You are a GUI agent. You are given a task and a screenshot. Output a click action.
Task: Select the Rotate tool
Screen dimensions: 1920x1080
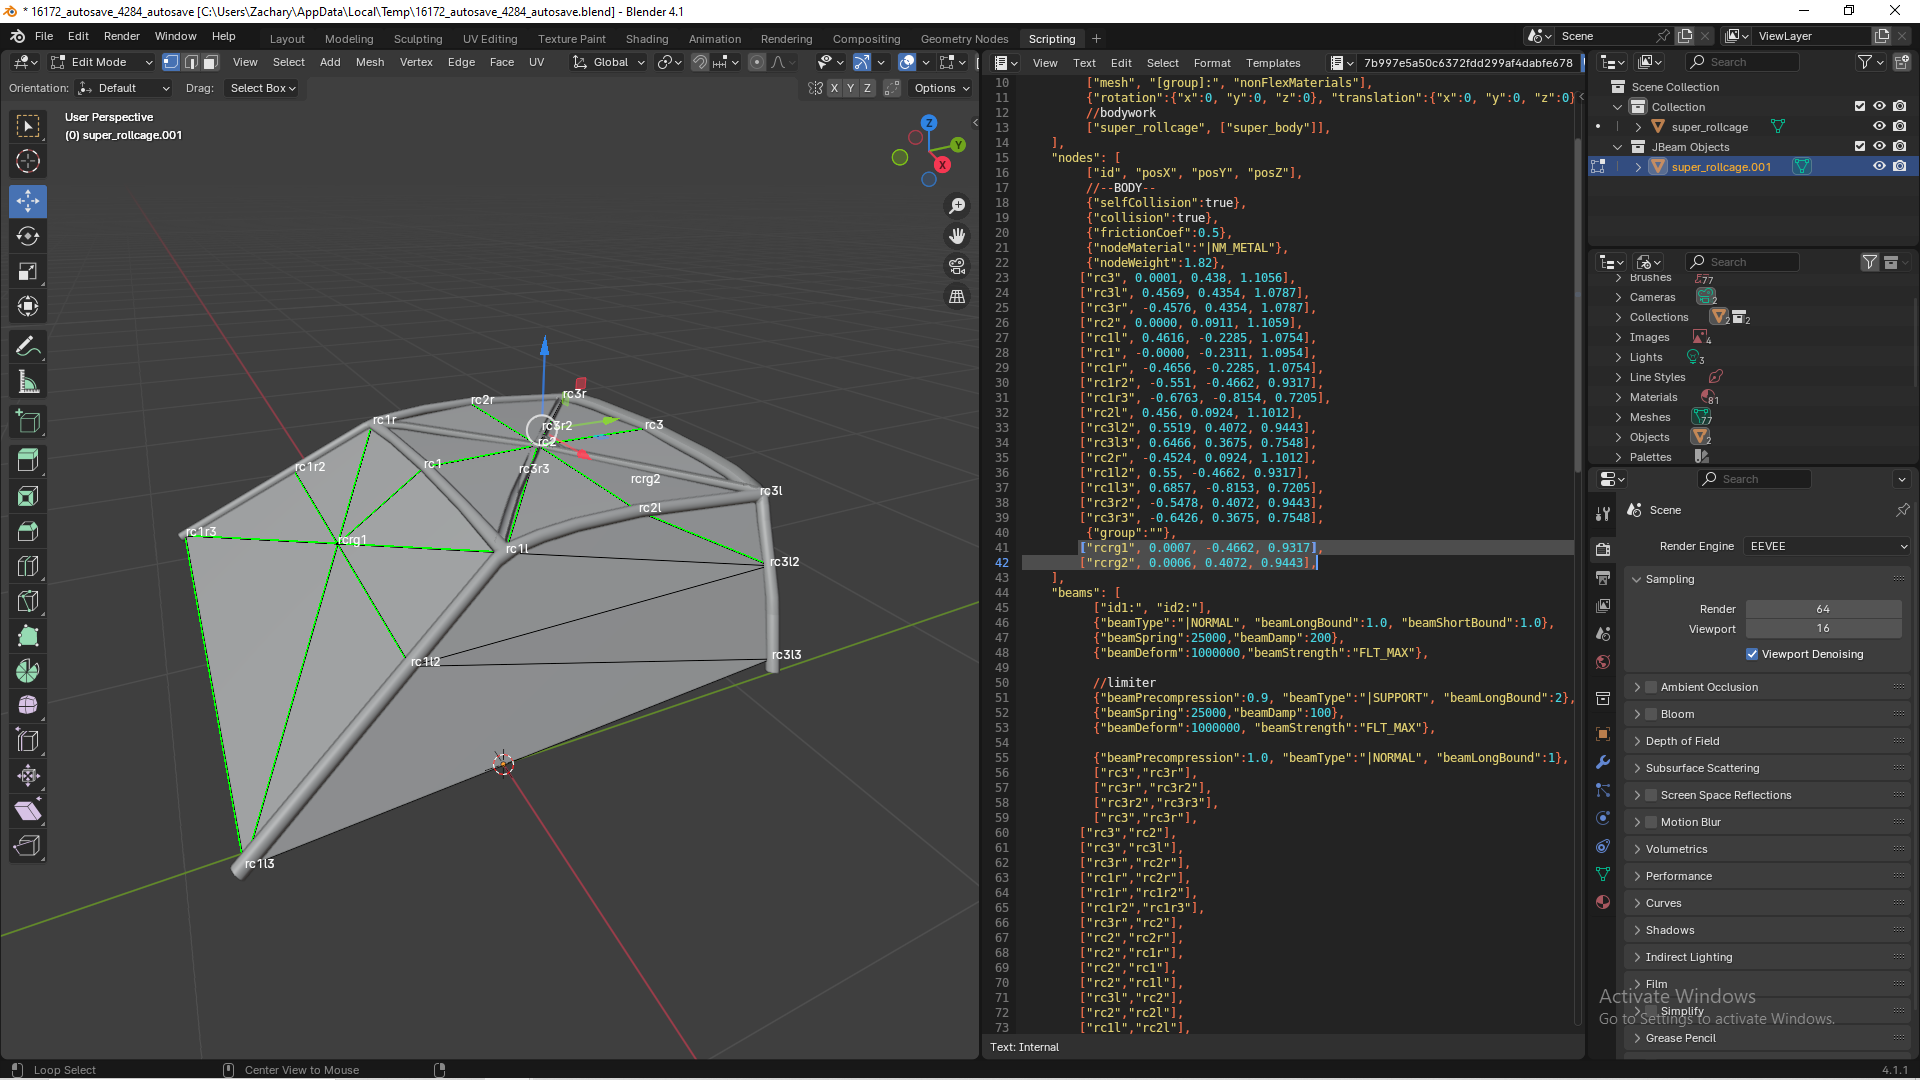click(28, 236)
